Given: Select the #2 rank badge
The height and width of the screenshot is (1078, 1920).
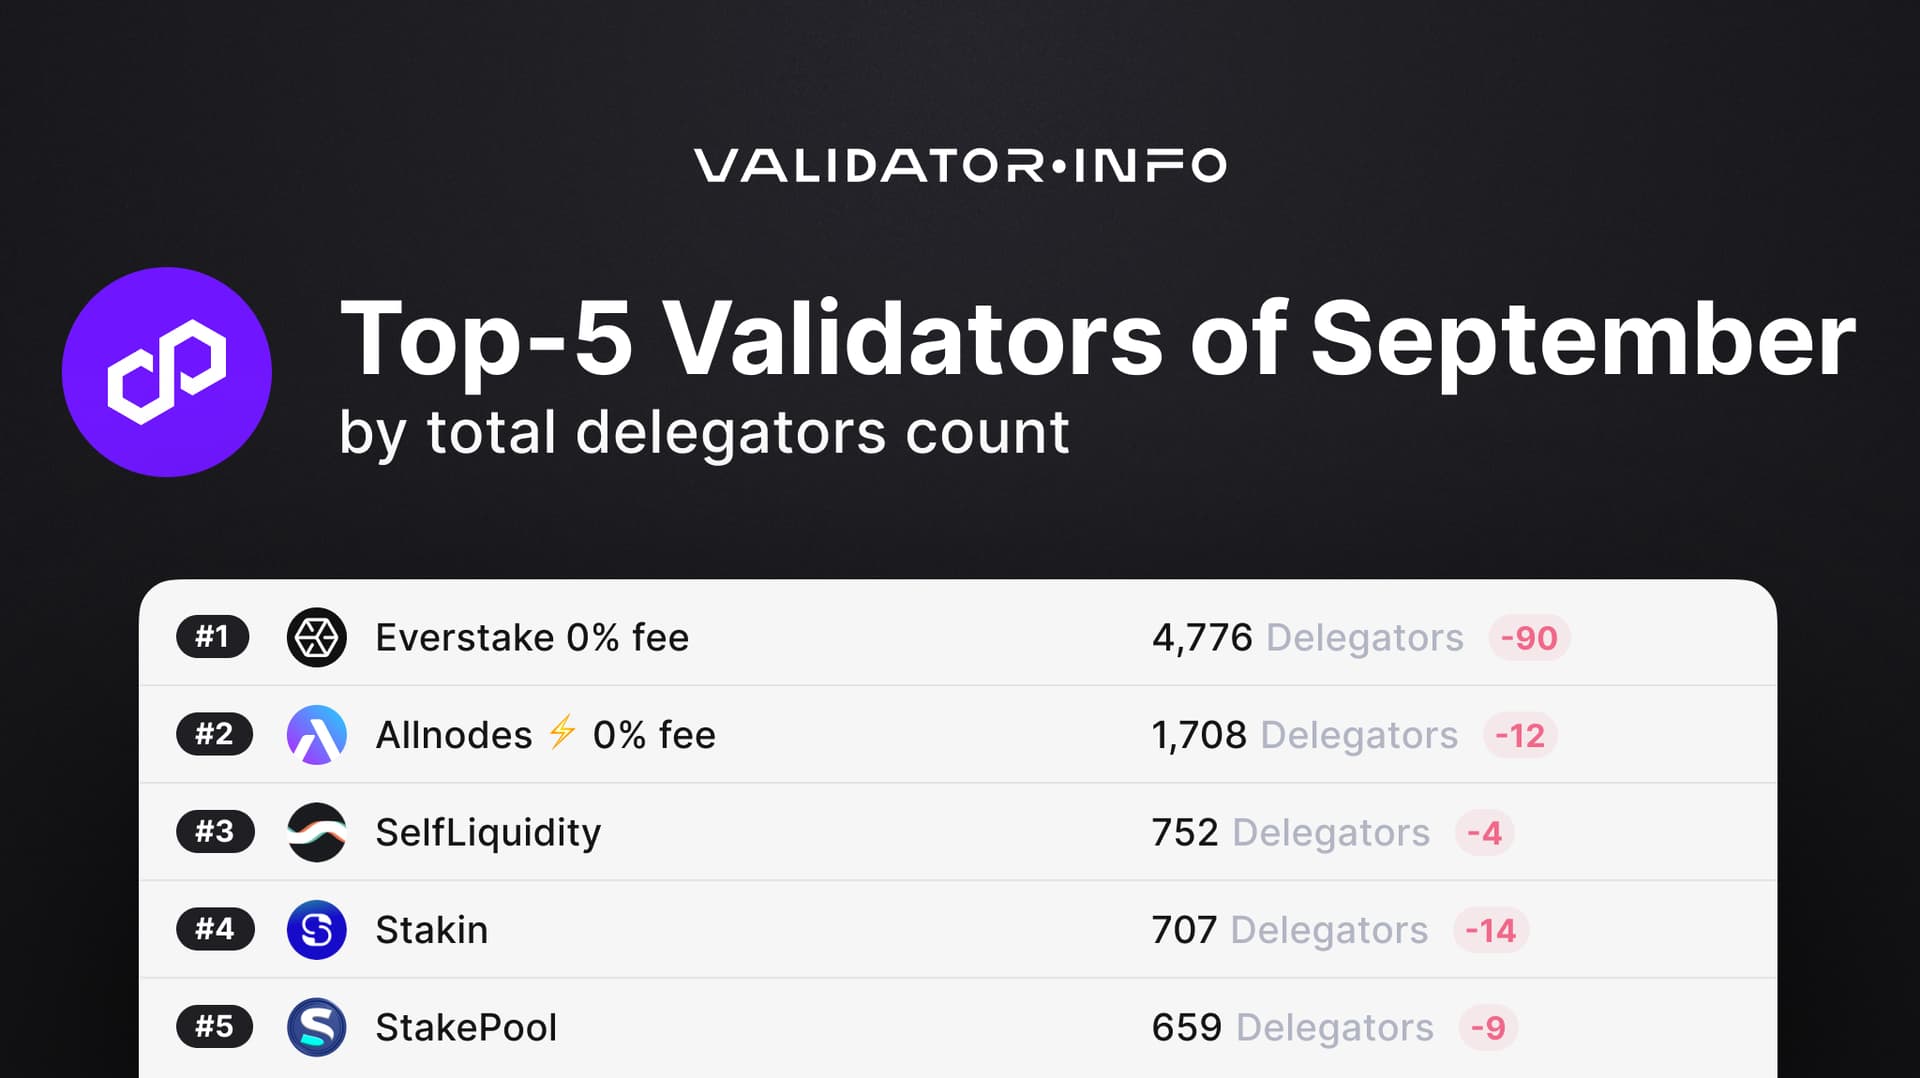Looking at the screenshot, I should (x=214, y=735).
